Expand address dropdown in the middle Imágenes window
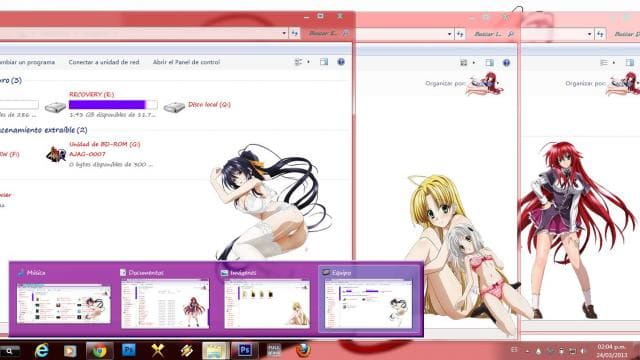 (x=449, y=34)
